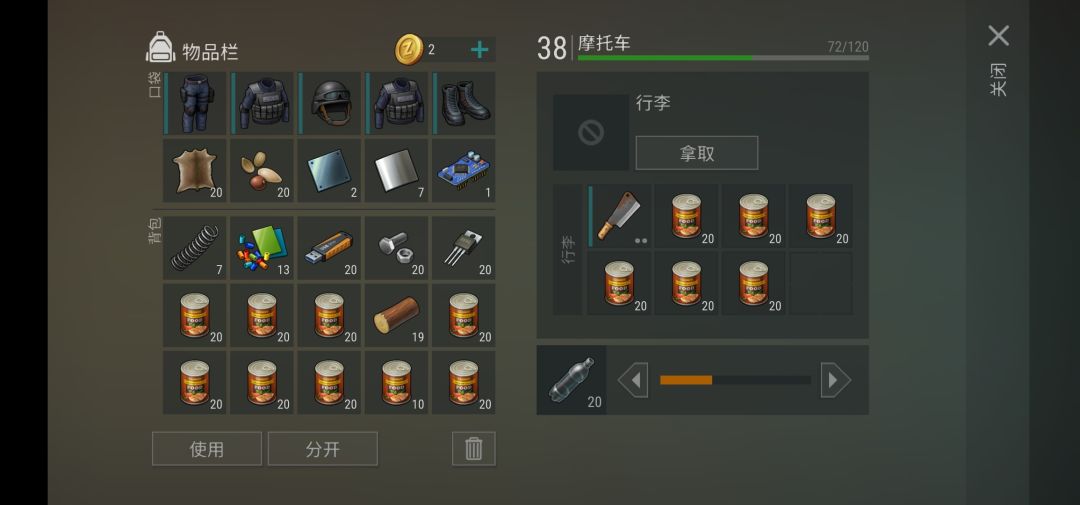The image size is (1080, 505).
Task: Select the USB flash drive item
Action: [x=329, y=248]
